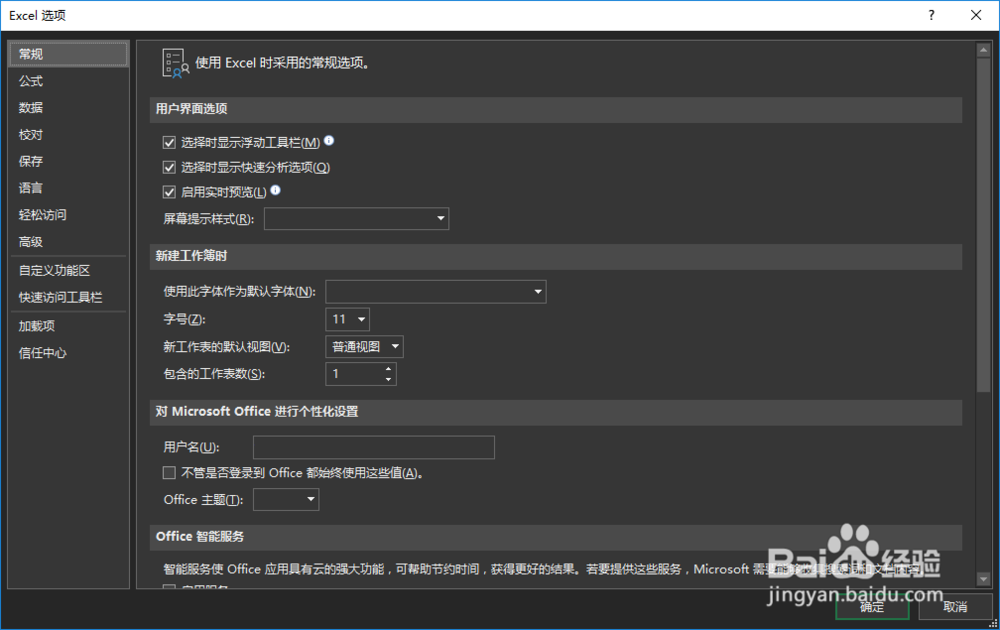
Task: Enable 不管是否登录到 Office 都始终使用这些值
Action: click(169, 472)
